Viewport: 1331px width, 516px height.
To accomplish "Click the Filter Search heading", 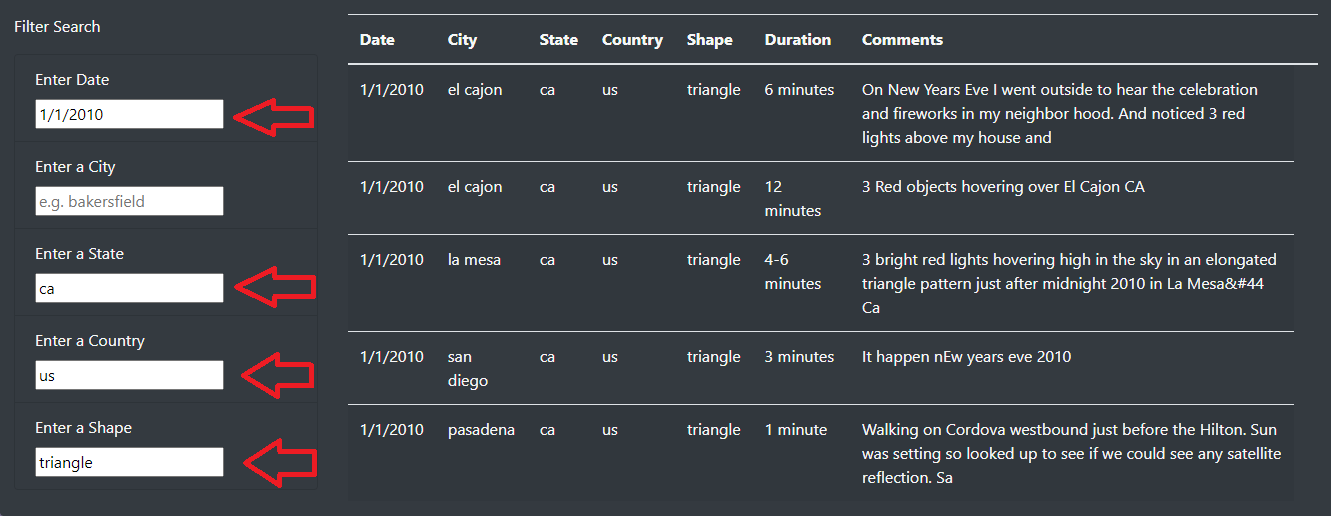I will 57,27.
